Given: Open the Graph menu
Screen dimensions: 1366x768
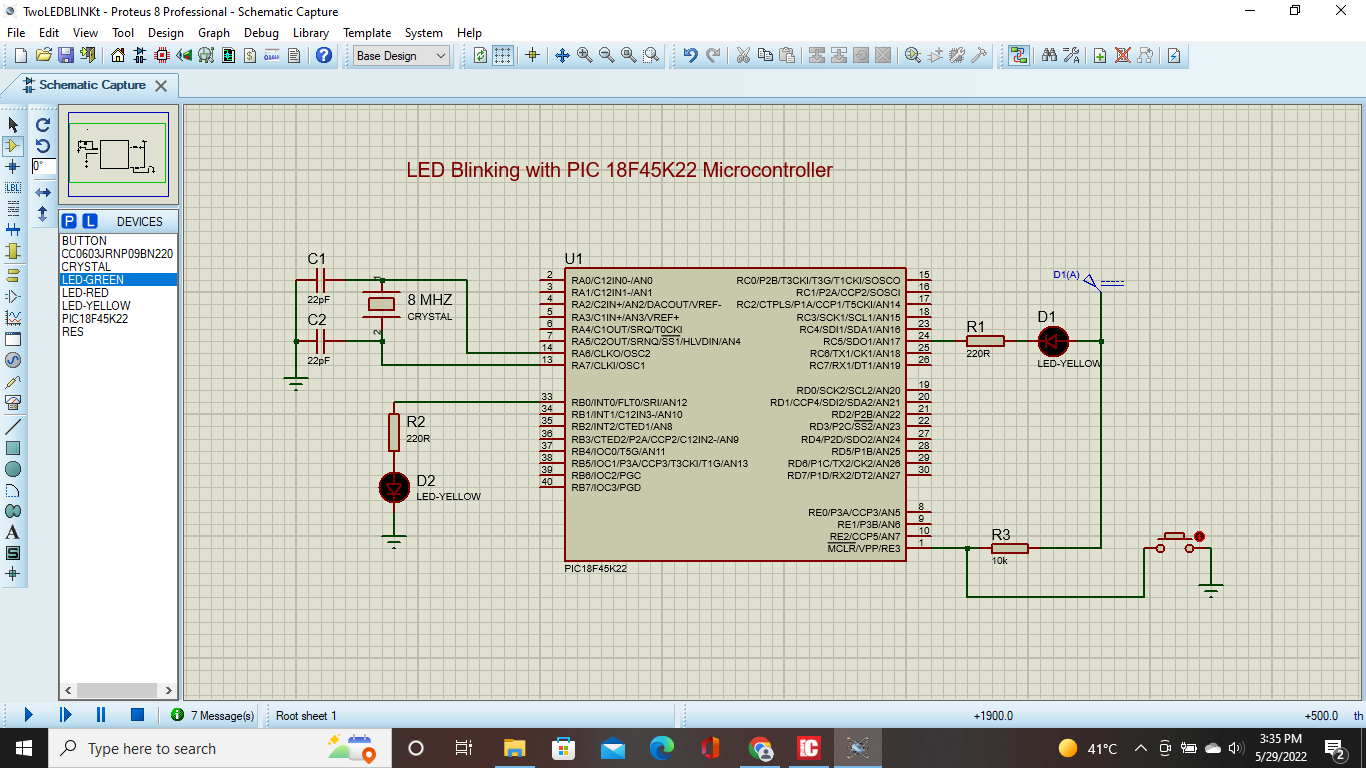Looking at the screenshot, I should tap(214, 32).
